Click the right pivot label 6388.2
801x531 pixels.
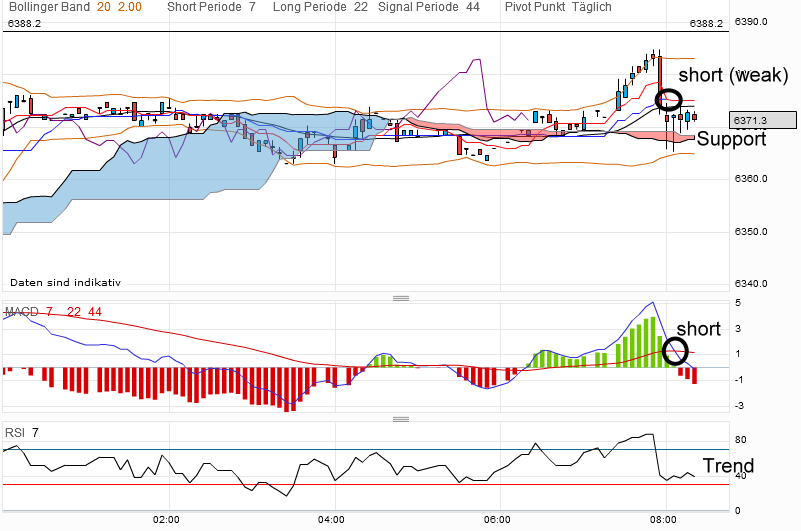point(706,24)
